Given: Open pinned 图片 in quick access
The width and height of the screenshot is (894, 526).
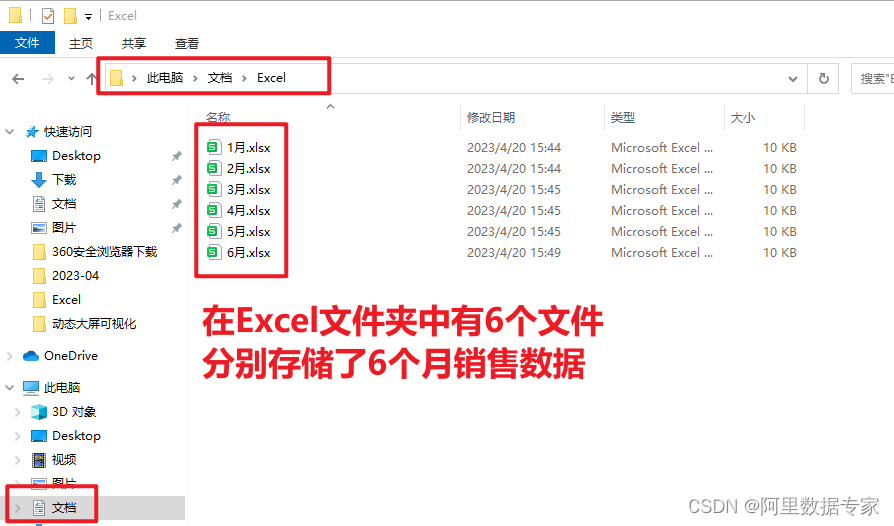Looking at the screenshot, I should [64, 227].
